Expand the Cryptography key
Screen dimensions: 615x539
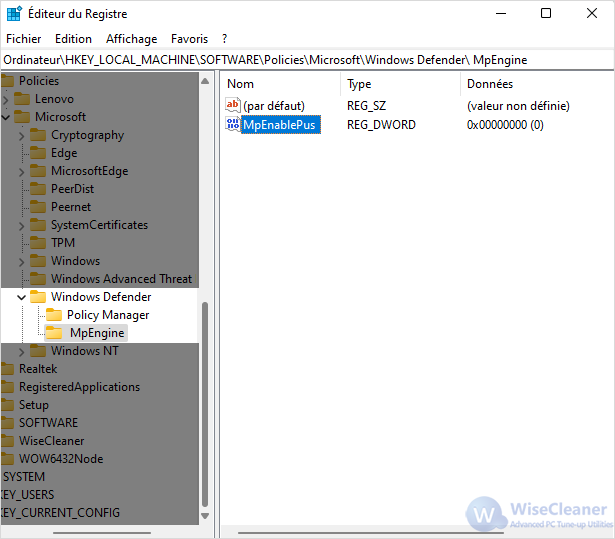22,136
